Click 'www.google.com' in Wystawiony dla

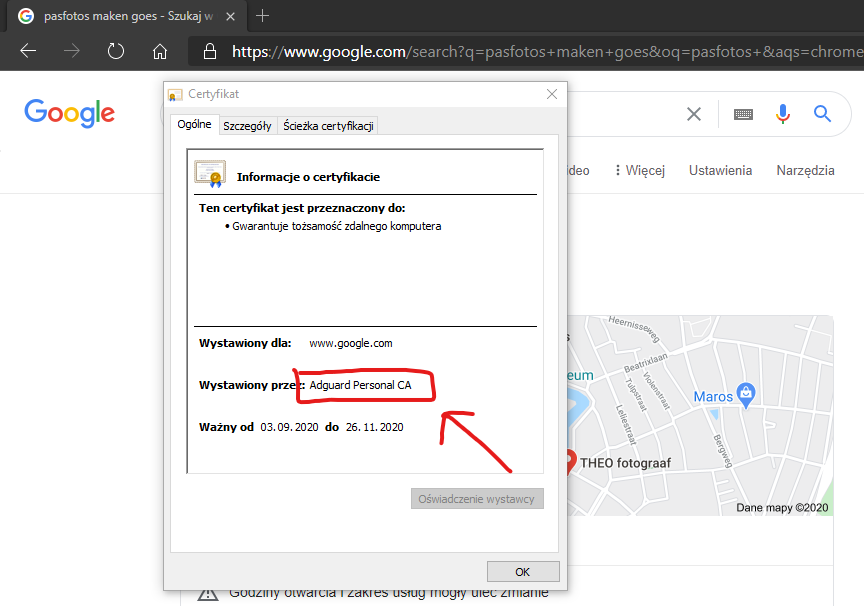click(x=351, y=343)
